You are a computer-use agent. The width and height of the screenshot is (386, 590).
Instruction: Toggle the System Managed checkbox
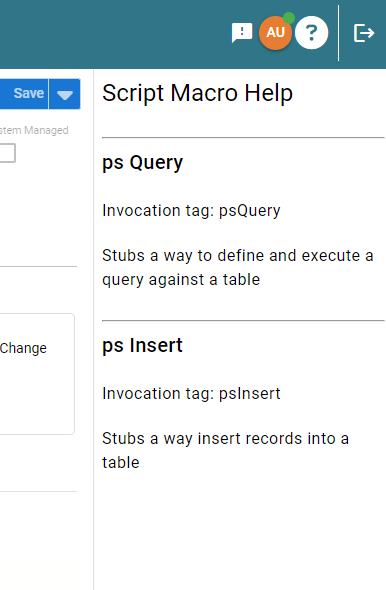(8, 153)
